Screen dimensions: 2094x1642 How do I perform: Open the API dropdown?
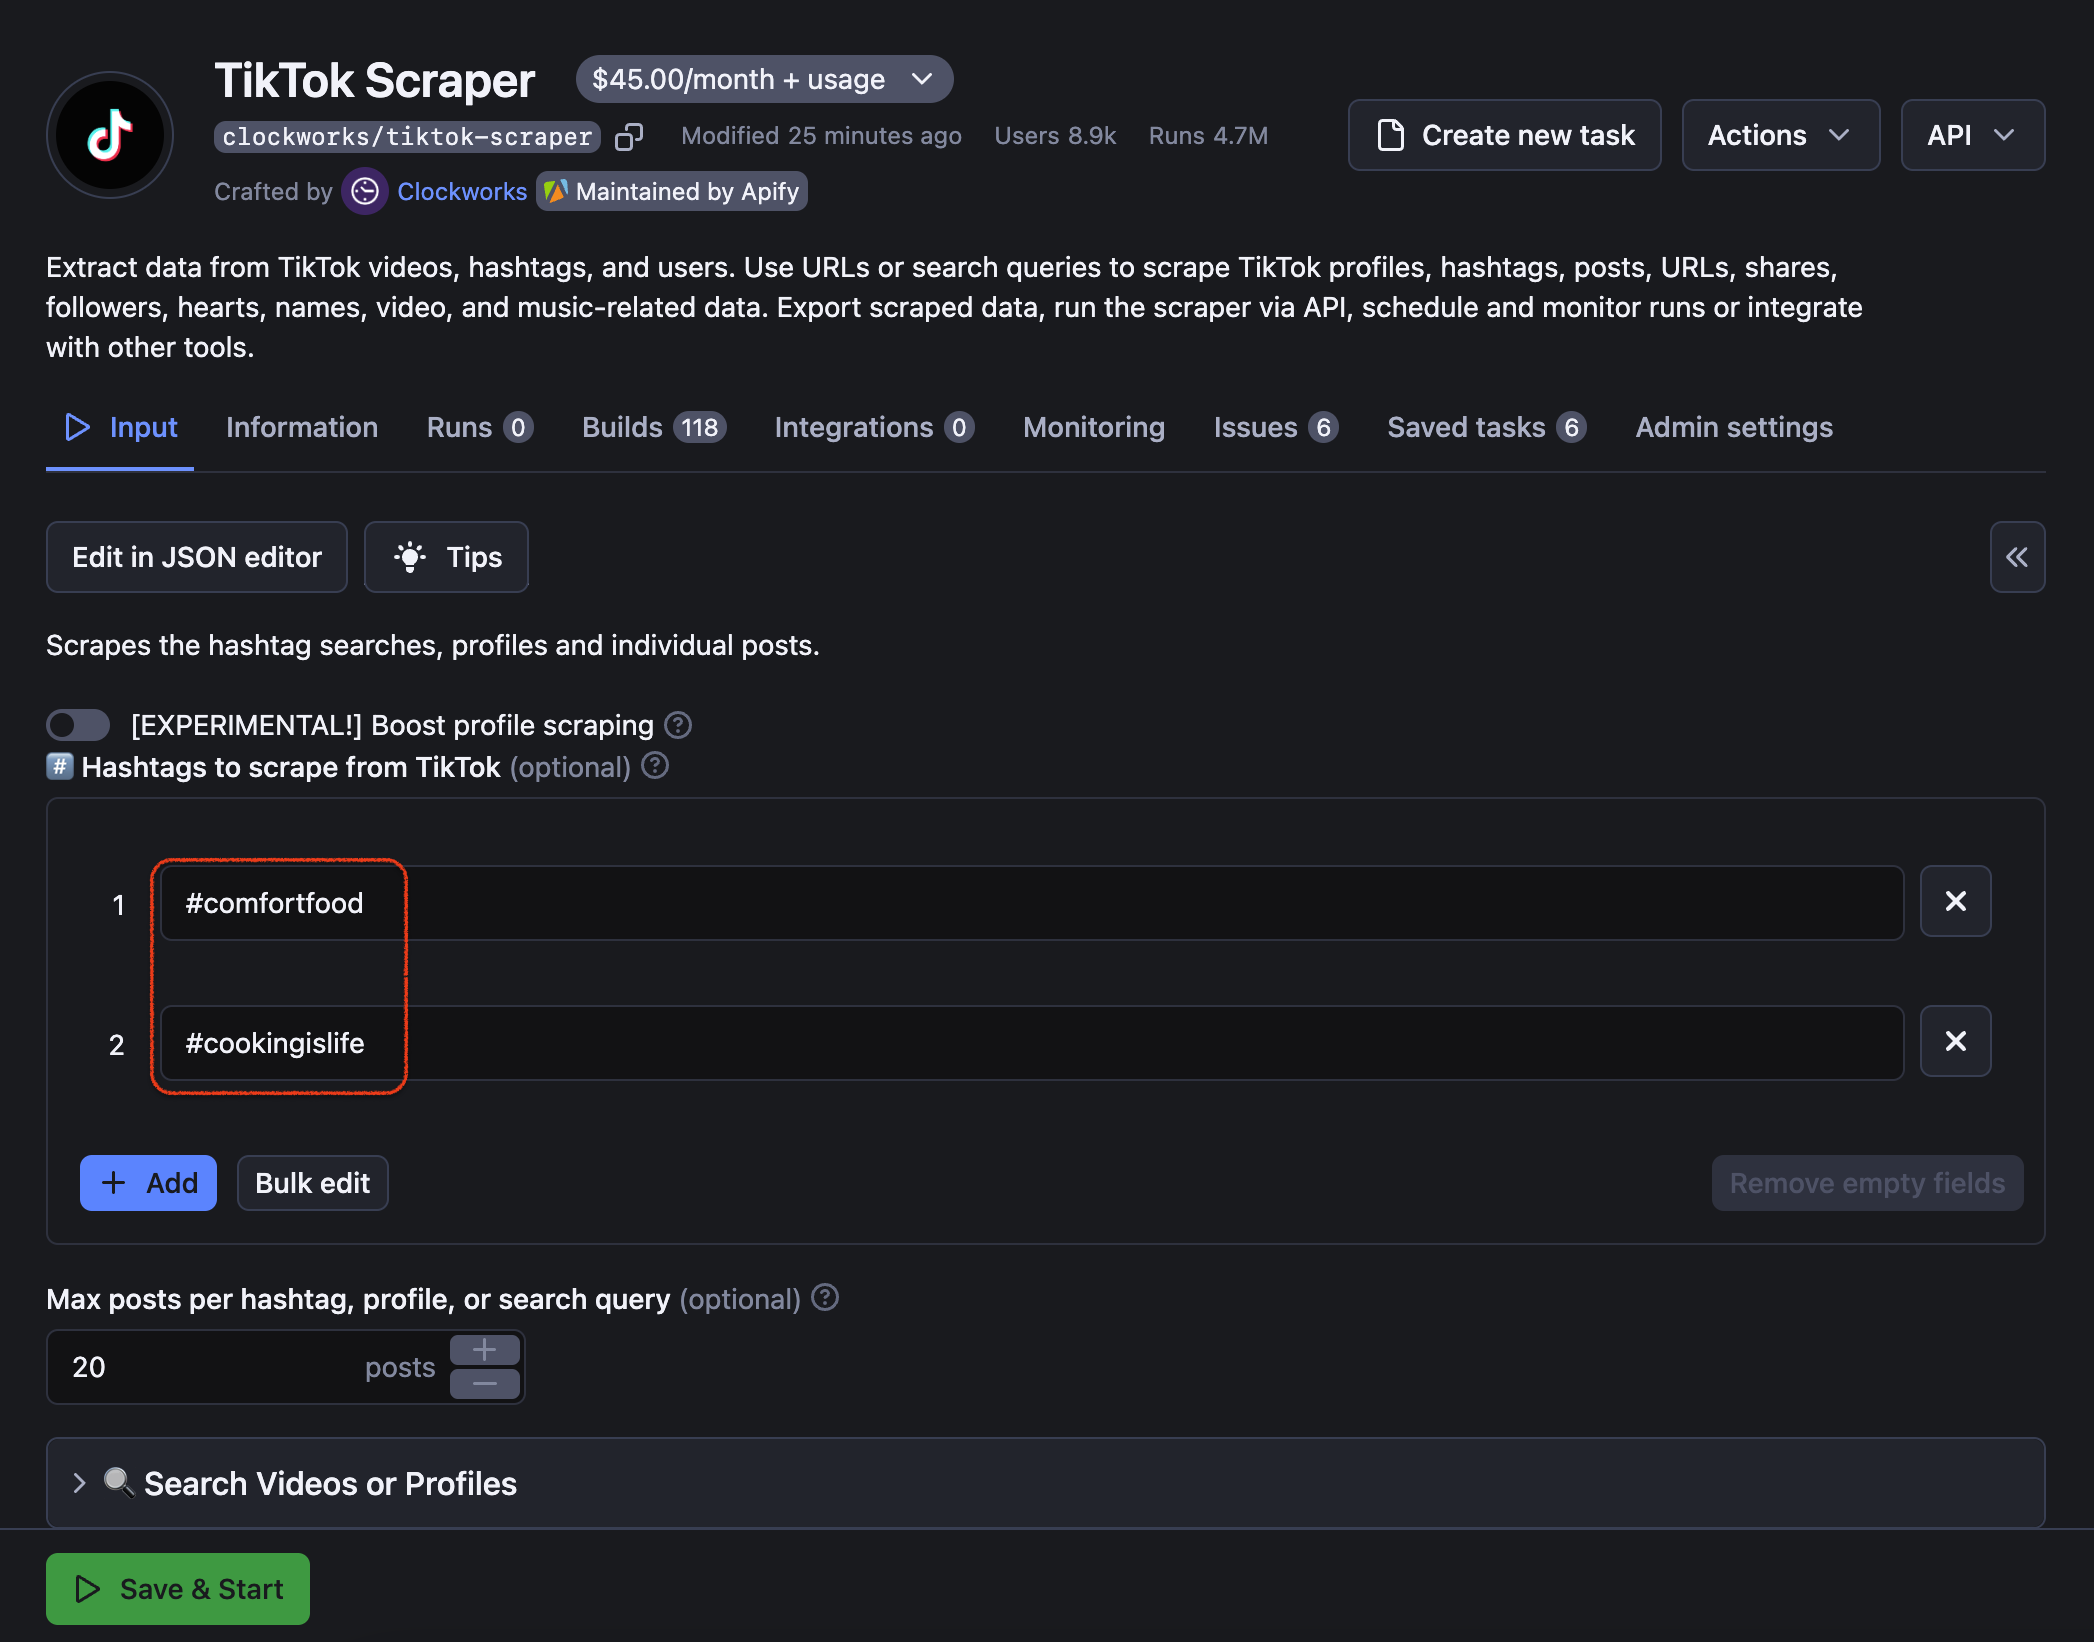click(x=1971, y=135)
